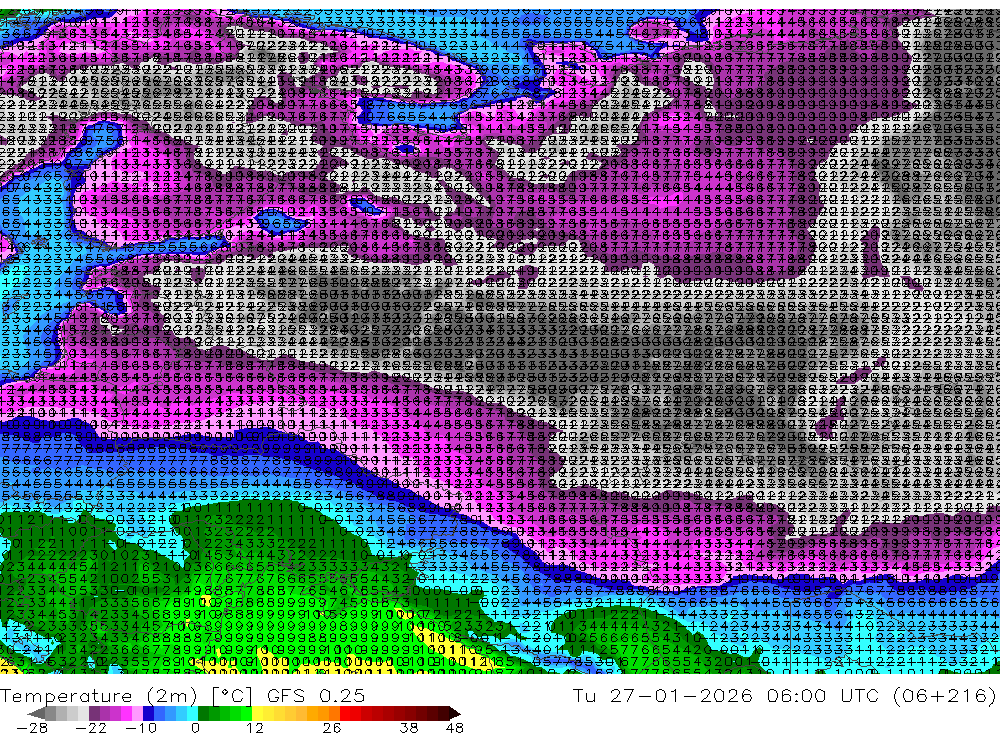This screenshot has height=733, width=1000.
Task: Click the 'Tu 27-01-2026' date text
Action: pyautogui.click(x=663, y=695)
